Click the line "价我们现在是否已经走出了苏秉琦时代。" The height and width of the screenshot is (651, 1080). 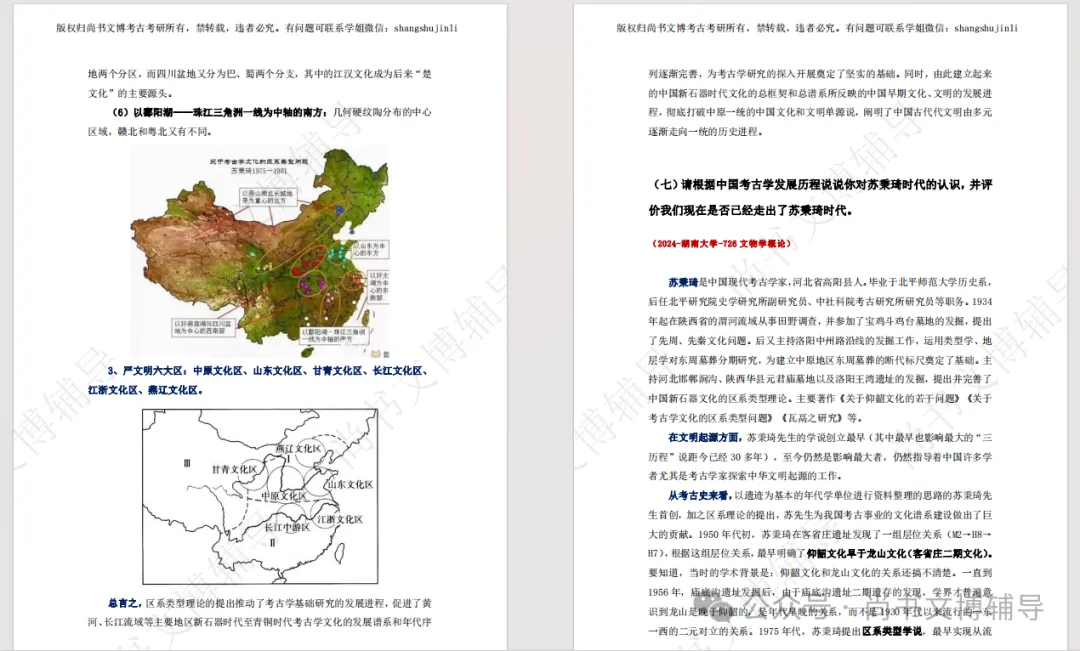pos(751,210)
